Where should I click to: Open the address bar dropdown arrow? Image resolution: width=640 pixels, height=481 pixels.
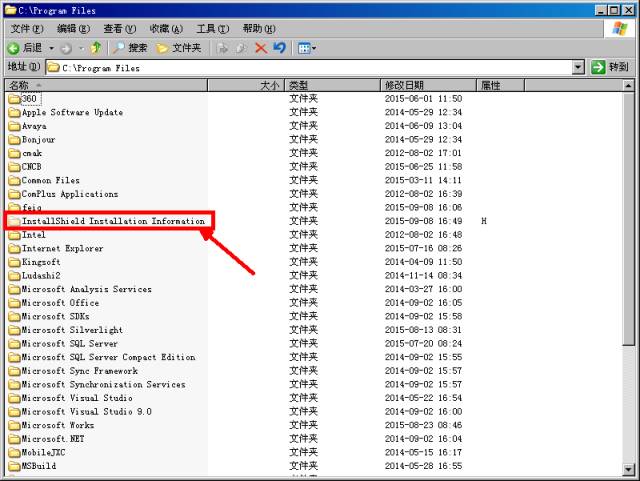tap(578, 68)
